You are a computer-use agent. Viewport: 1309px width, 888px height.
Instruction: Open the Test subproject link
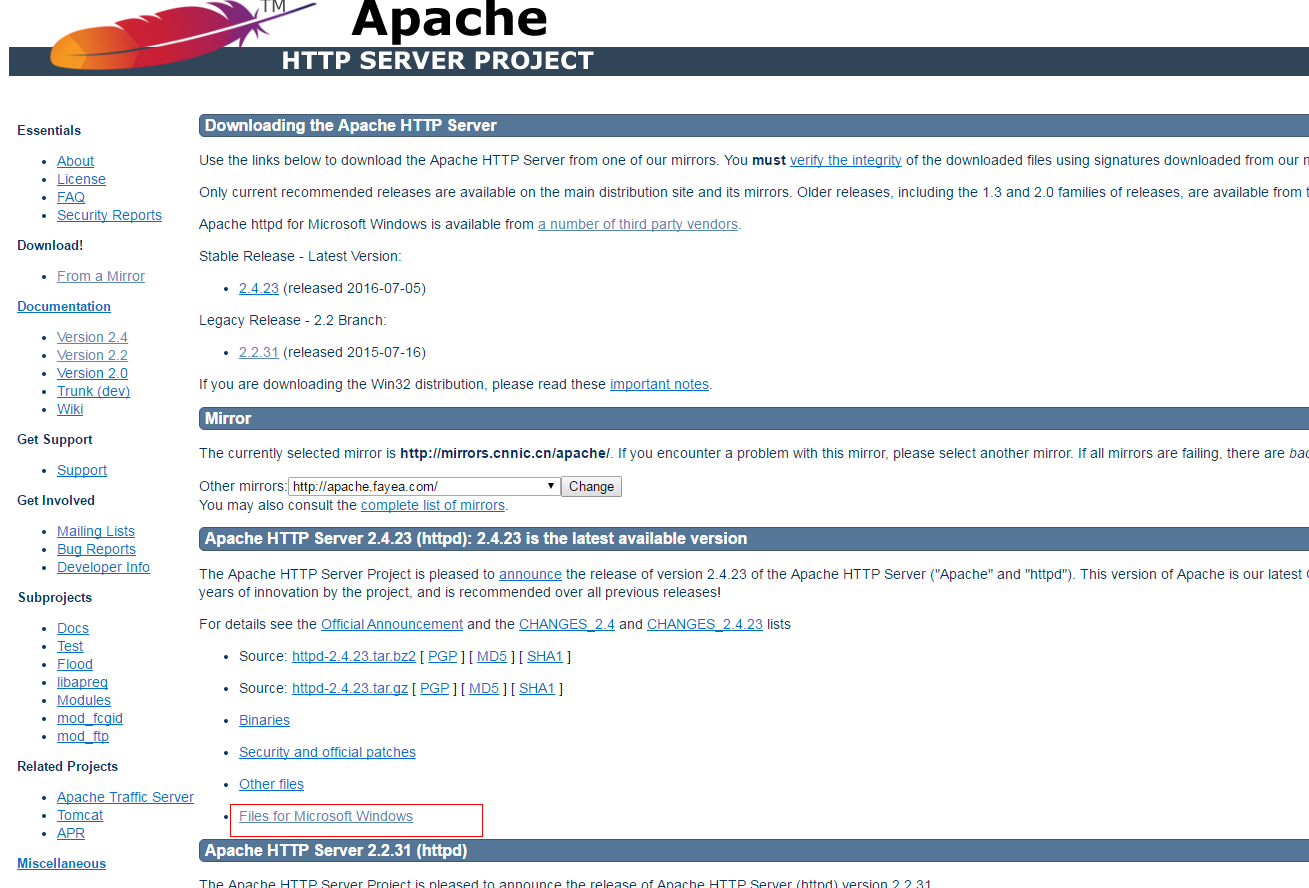click(x=70, y=646)
